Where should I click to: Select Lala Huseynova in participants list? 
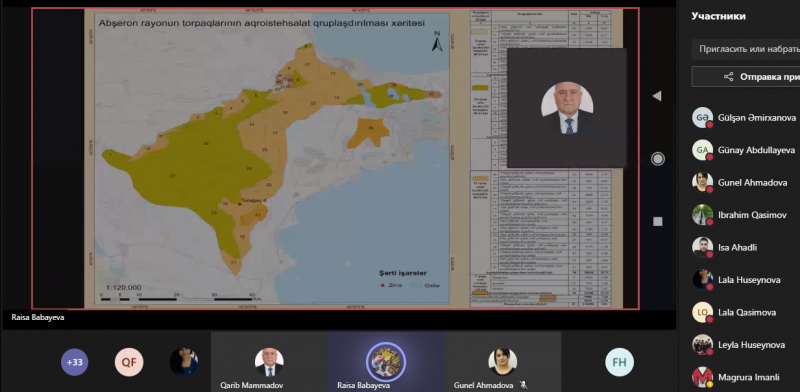click(746, 280)
